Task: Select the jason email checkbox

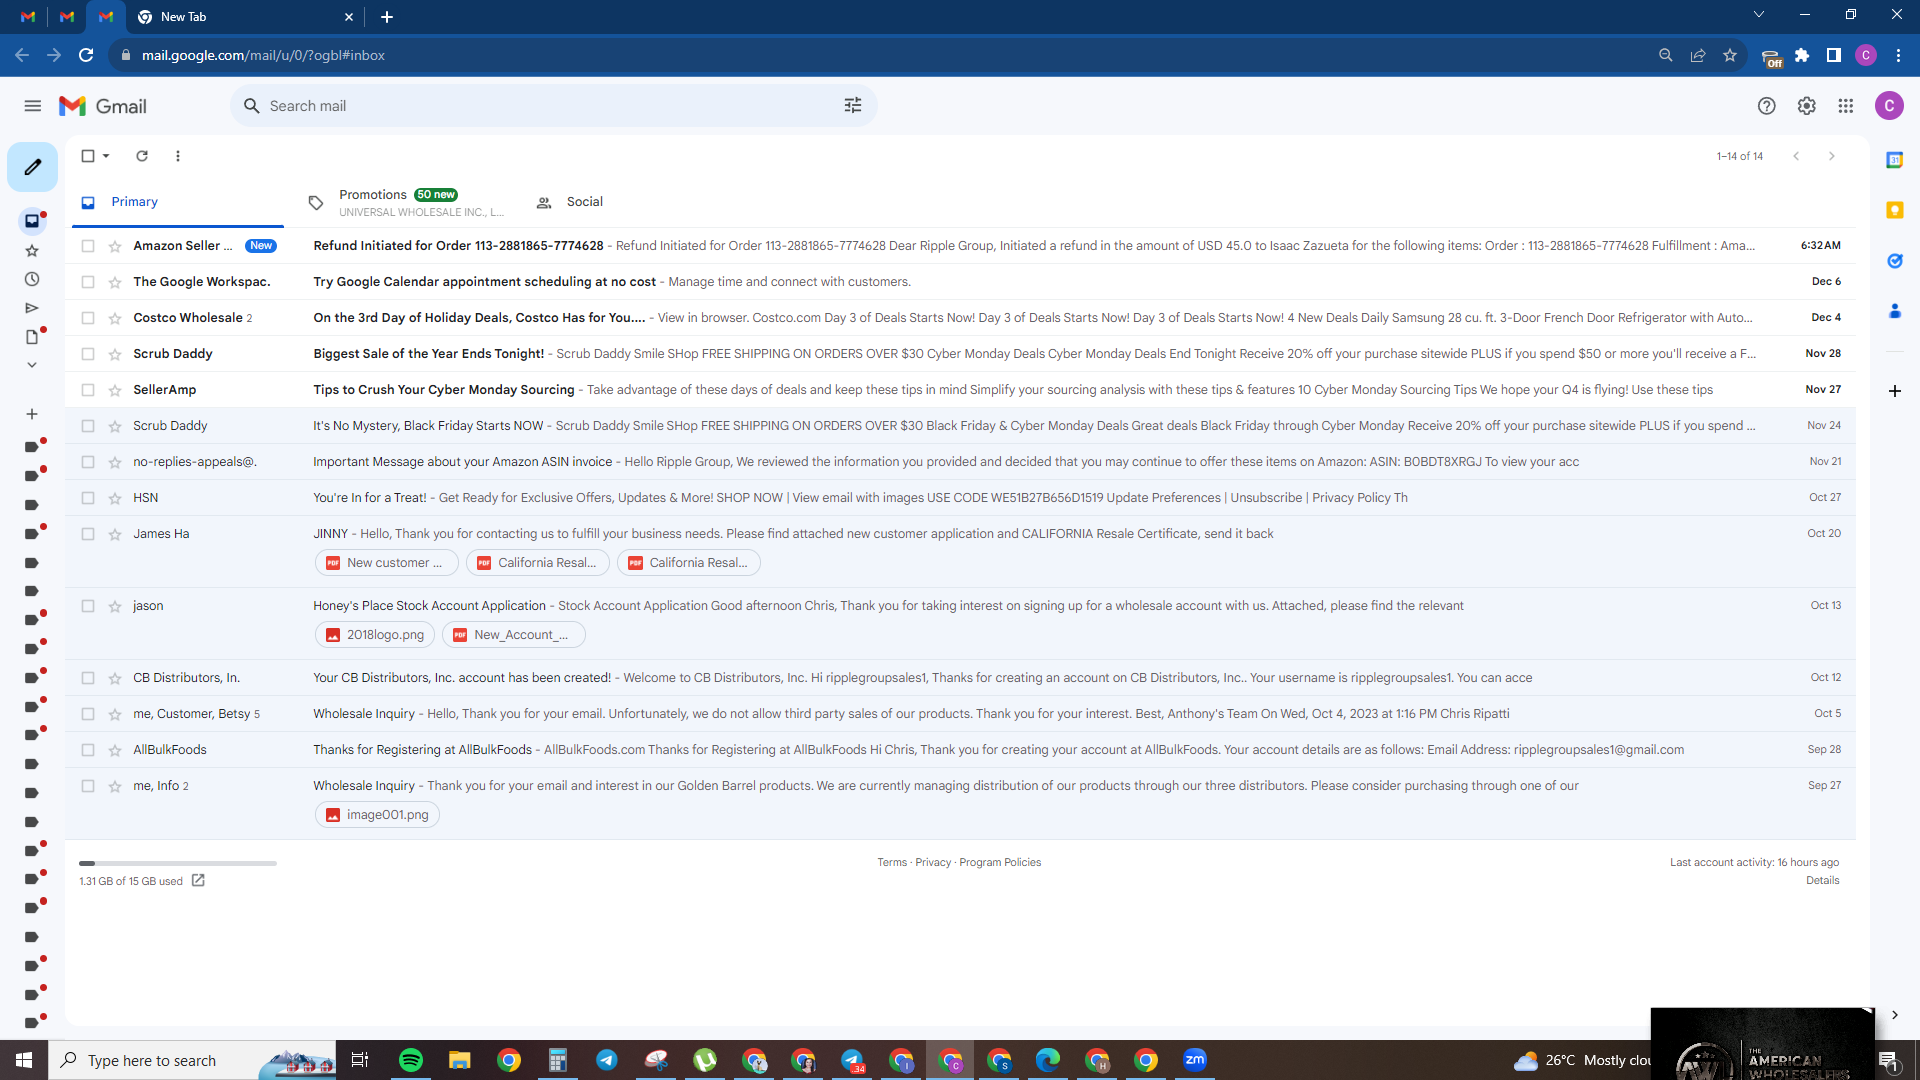Action: [88, 606]
